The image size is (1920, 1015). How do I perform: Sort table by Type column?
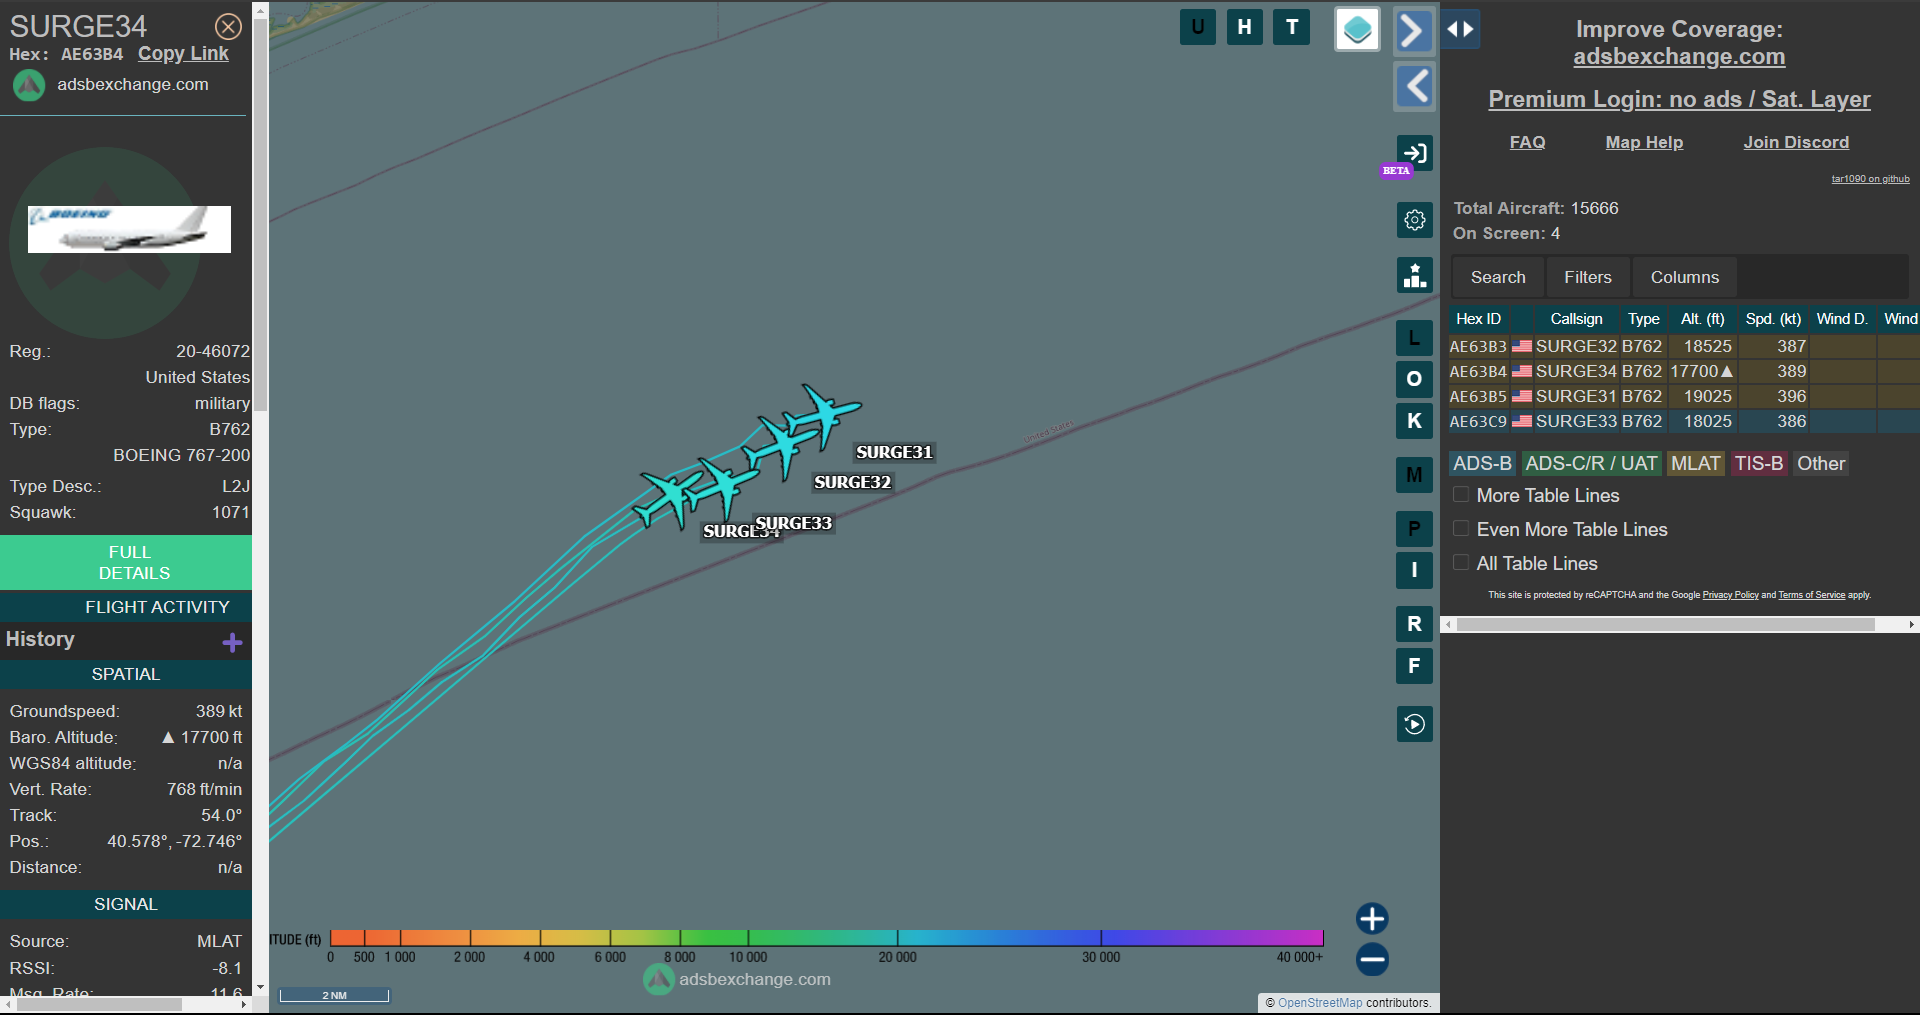pyautogui.click(x=1643, y=319)
